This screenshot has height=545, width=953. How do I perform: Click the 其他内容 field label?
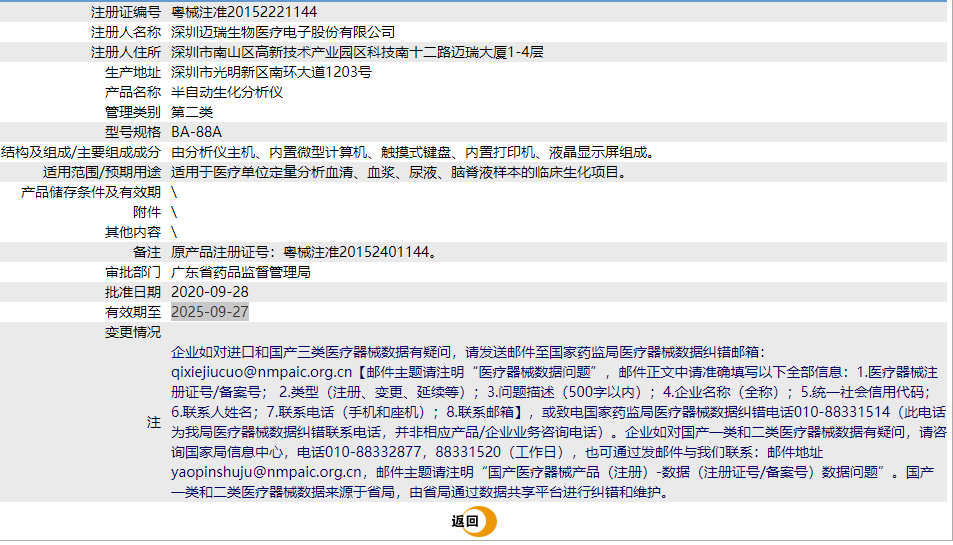coord(132,233)
